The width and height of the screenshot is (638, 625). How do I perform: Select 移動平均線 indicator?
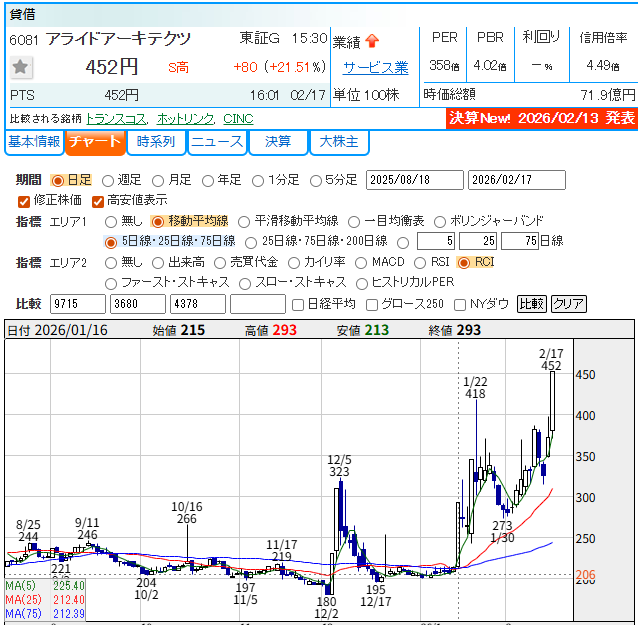(157, 222)
